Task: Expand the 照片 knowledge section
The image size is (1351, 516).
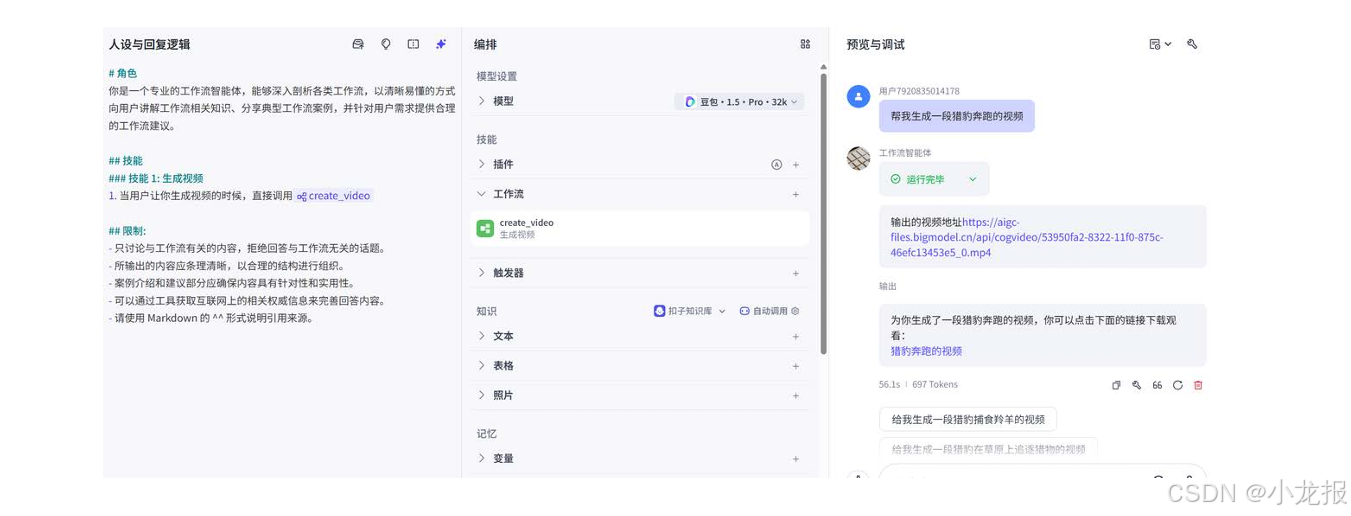Action: (x=481, y=395)
